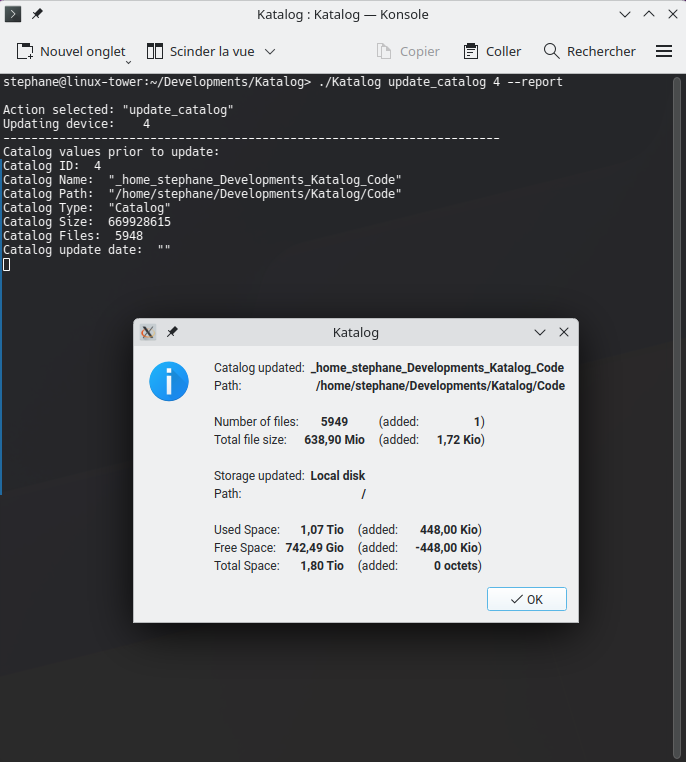Click the Free Space value 742,49 Gio
Image resolution: width=686 pixels, height=762 pixels.
314,548
